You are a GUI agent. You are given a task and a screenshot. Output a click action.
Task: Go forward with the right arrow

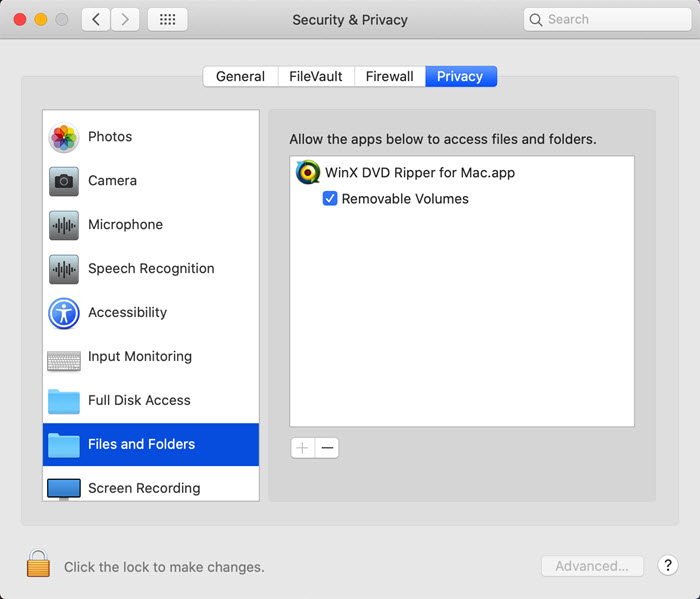point(125,19)
